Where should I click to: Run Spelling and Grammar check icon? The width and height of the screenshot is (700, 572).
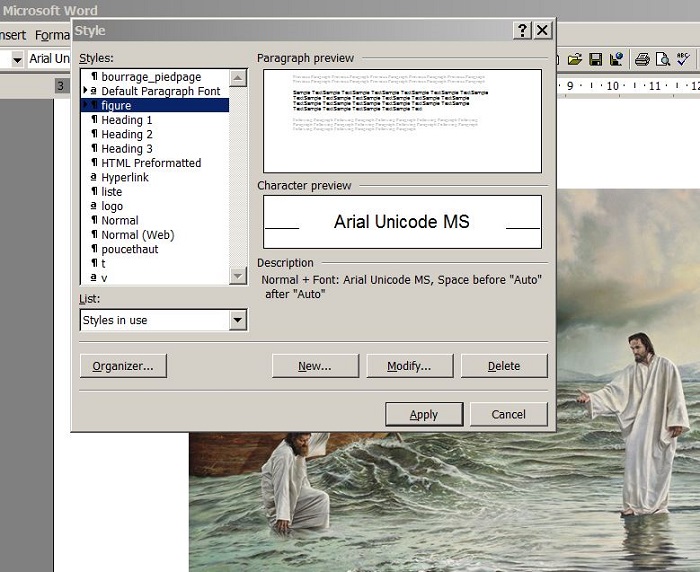coord(683,60)
